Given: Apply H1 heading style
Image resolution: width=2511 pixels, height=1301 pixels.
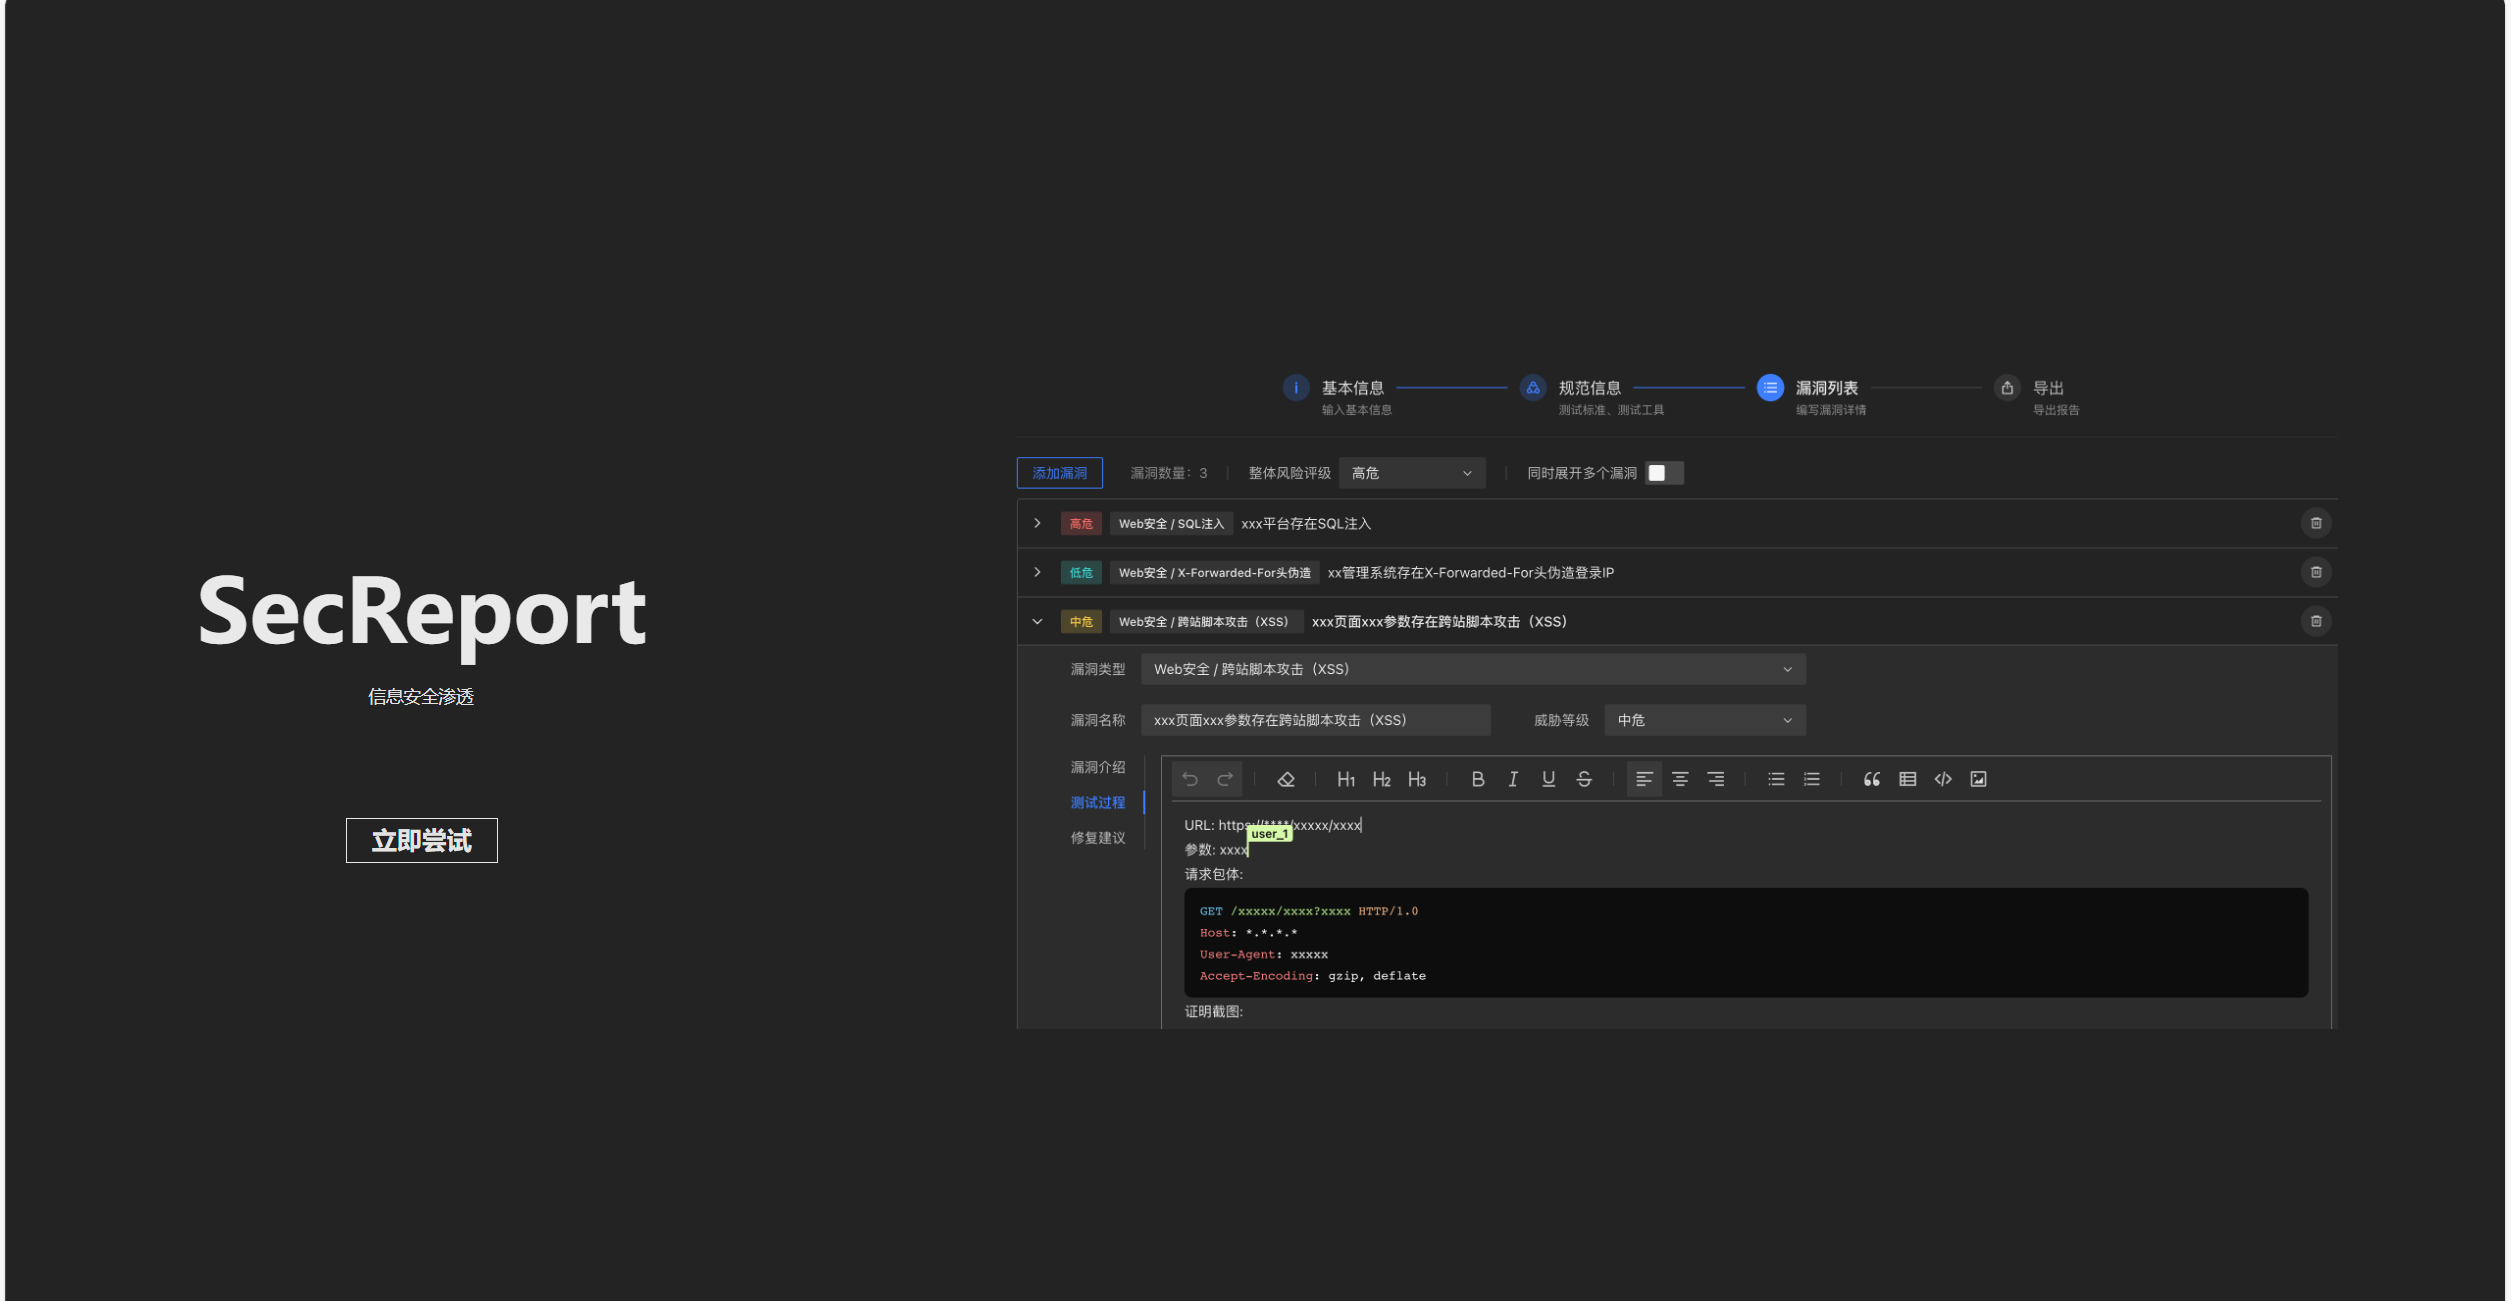Looking at the screenshot, I should [1346, 779].
